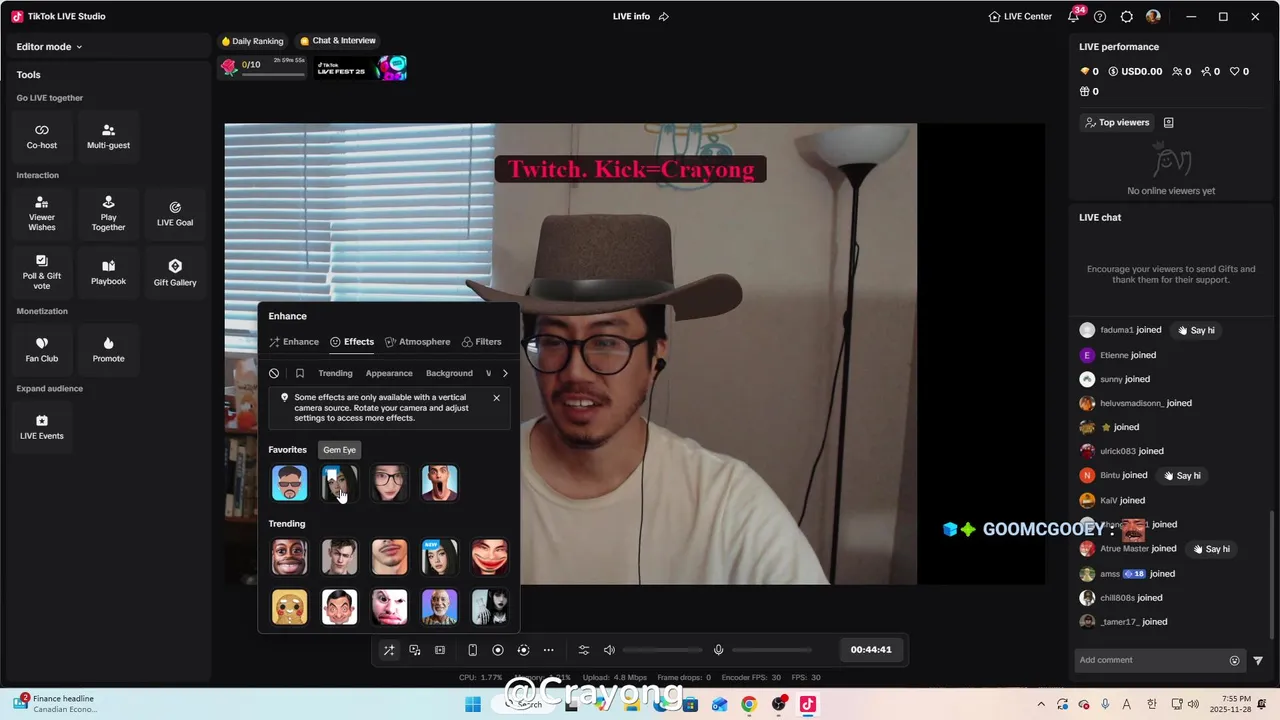
Task: Click the LIVE FEST 25 banner
Action: click(362, 68)
